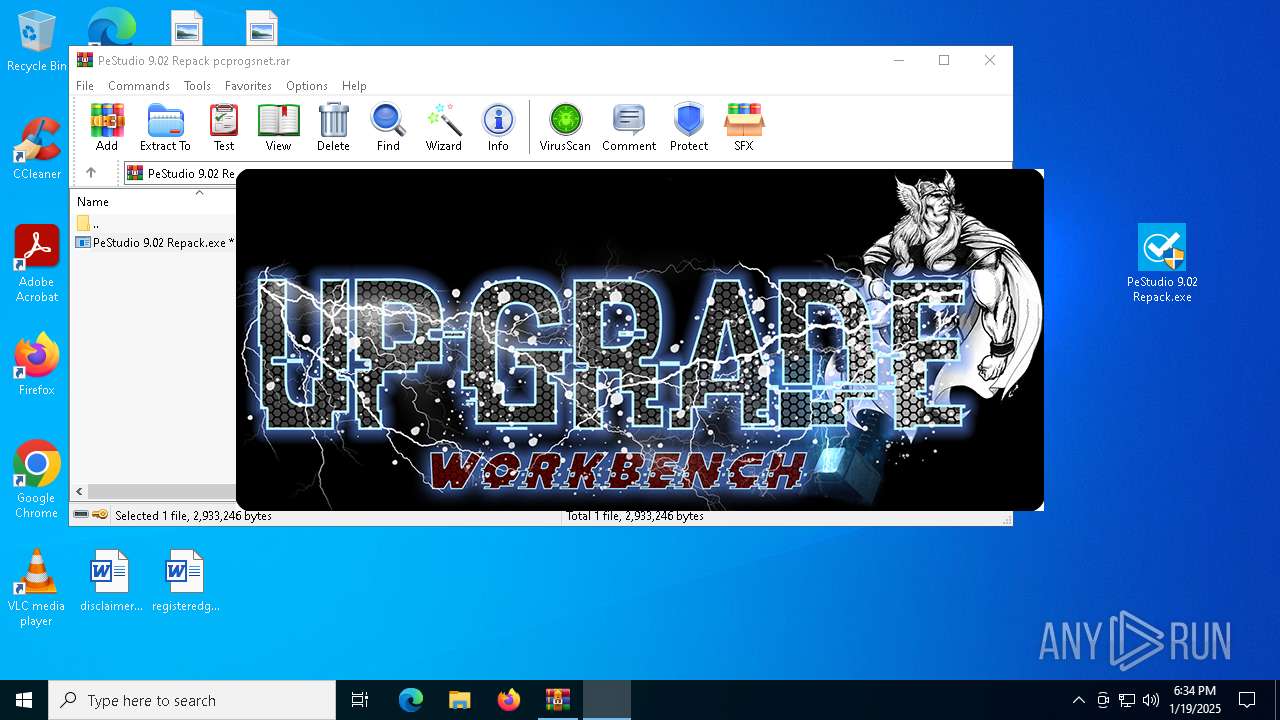Click the Comment toolbar icon
The image size is (1280, 720).
pos(629,127)
